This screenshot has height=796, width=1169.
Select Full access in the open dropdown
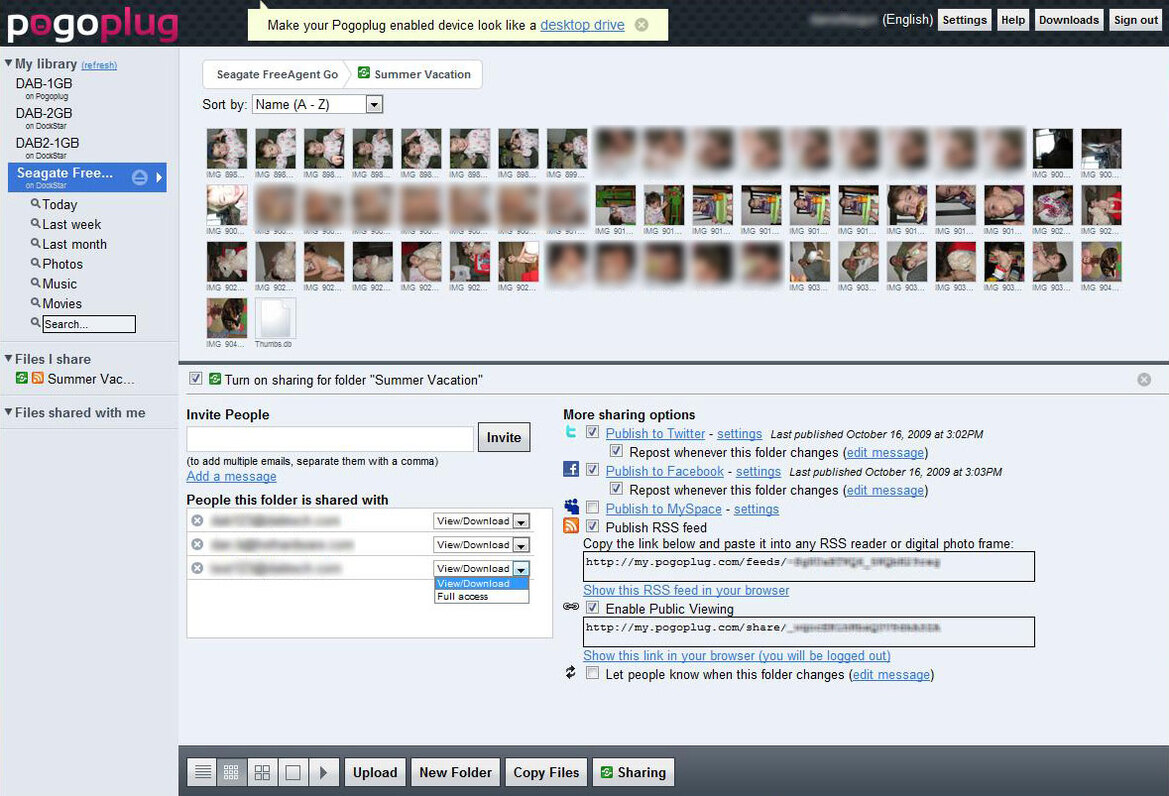click(482, 596)
